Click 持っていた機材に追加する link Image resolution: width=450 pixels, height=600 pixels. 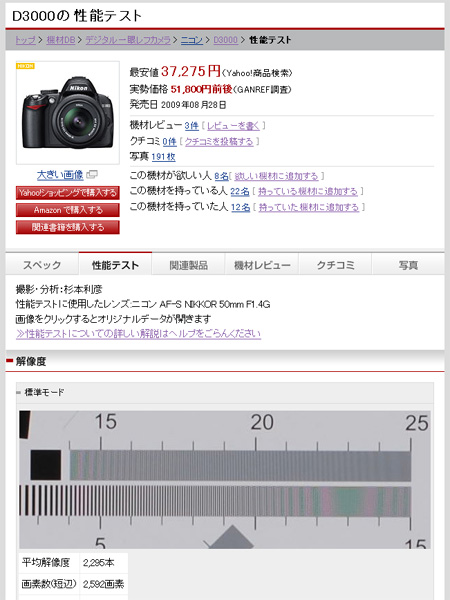(309, 207)
